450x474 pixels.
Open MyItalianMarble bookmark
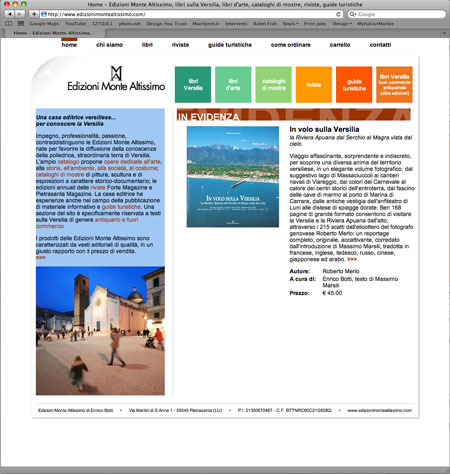click(375, 24)
